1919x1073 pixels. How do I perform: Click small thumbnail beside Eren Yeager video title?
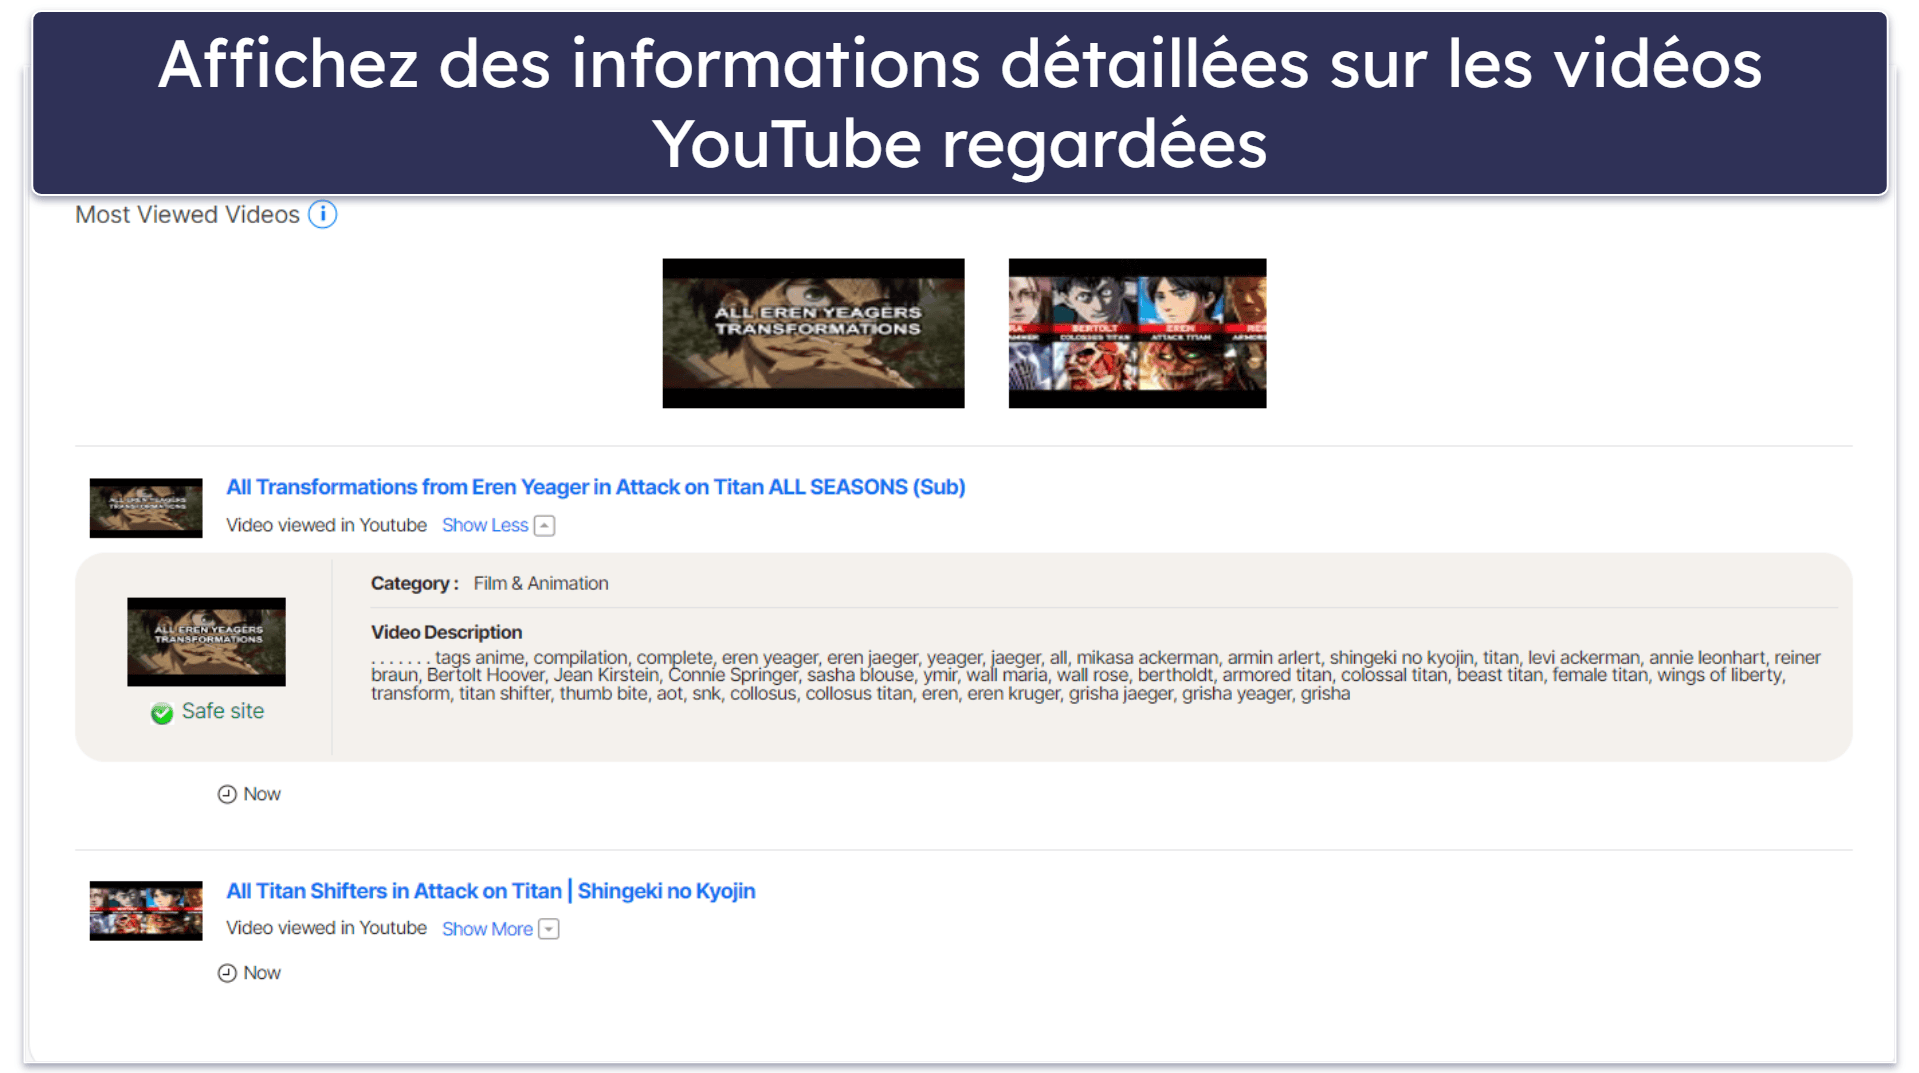pos(146,508)
